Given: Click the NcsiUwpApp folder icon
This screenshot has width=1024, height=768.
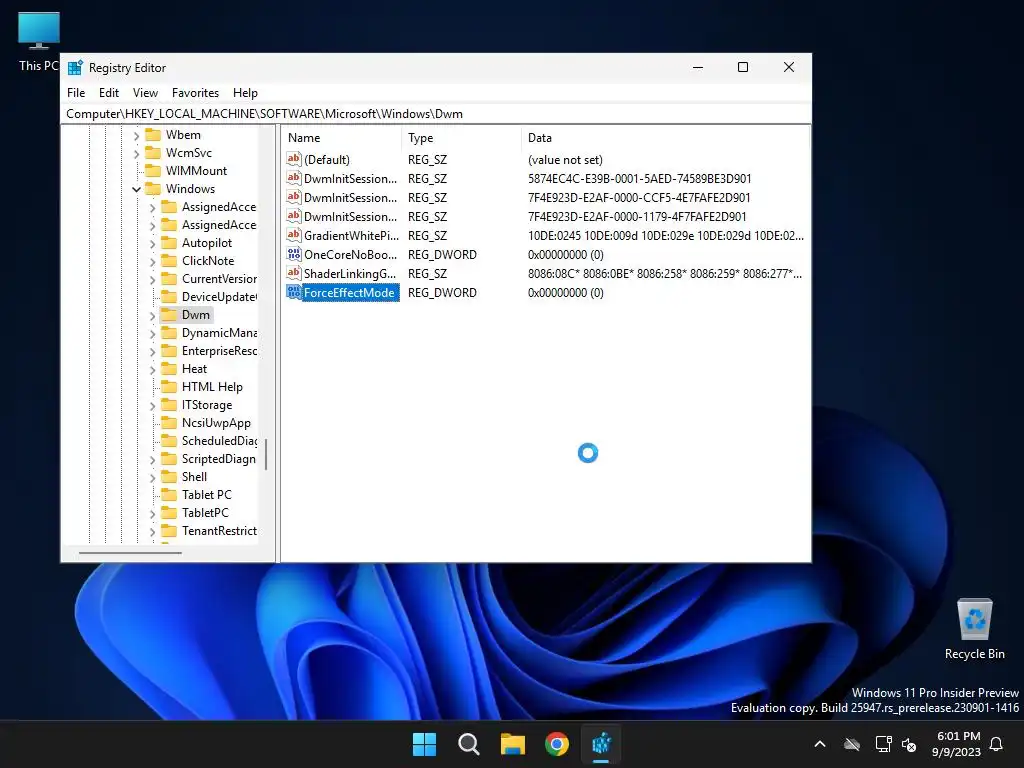Looking at the screenshot, I should tap(169, 423).
